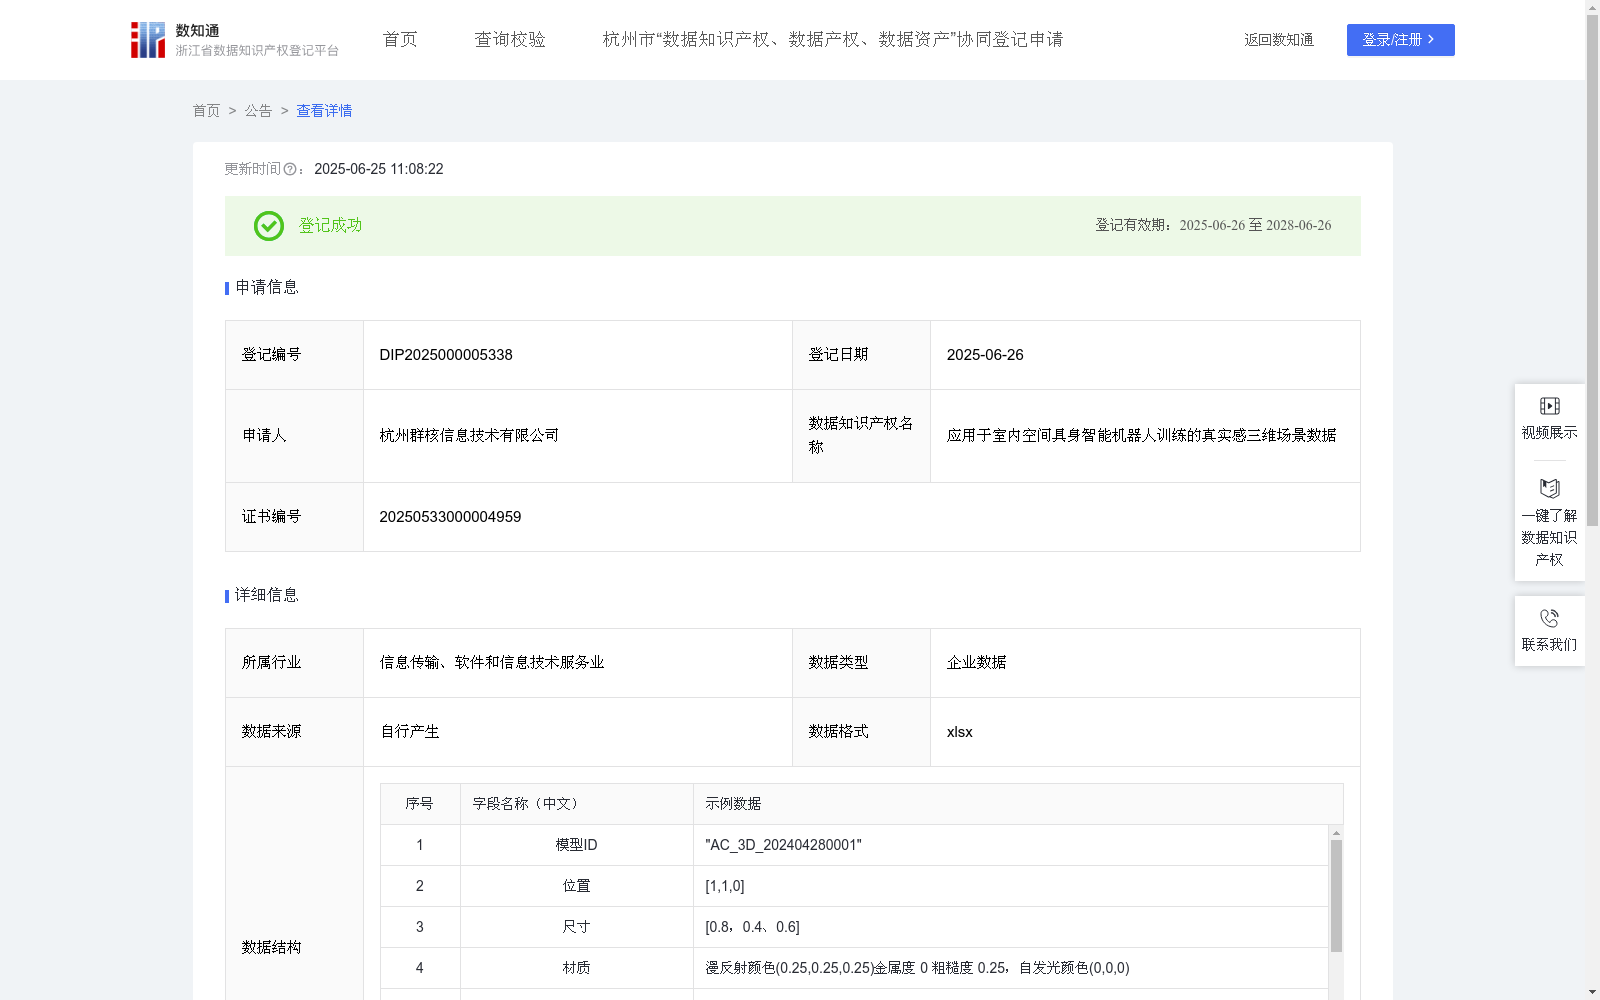Click the 登记有效期 validity period text

pyautogui.click(x=1213, y=226)
